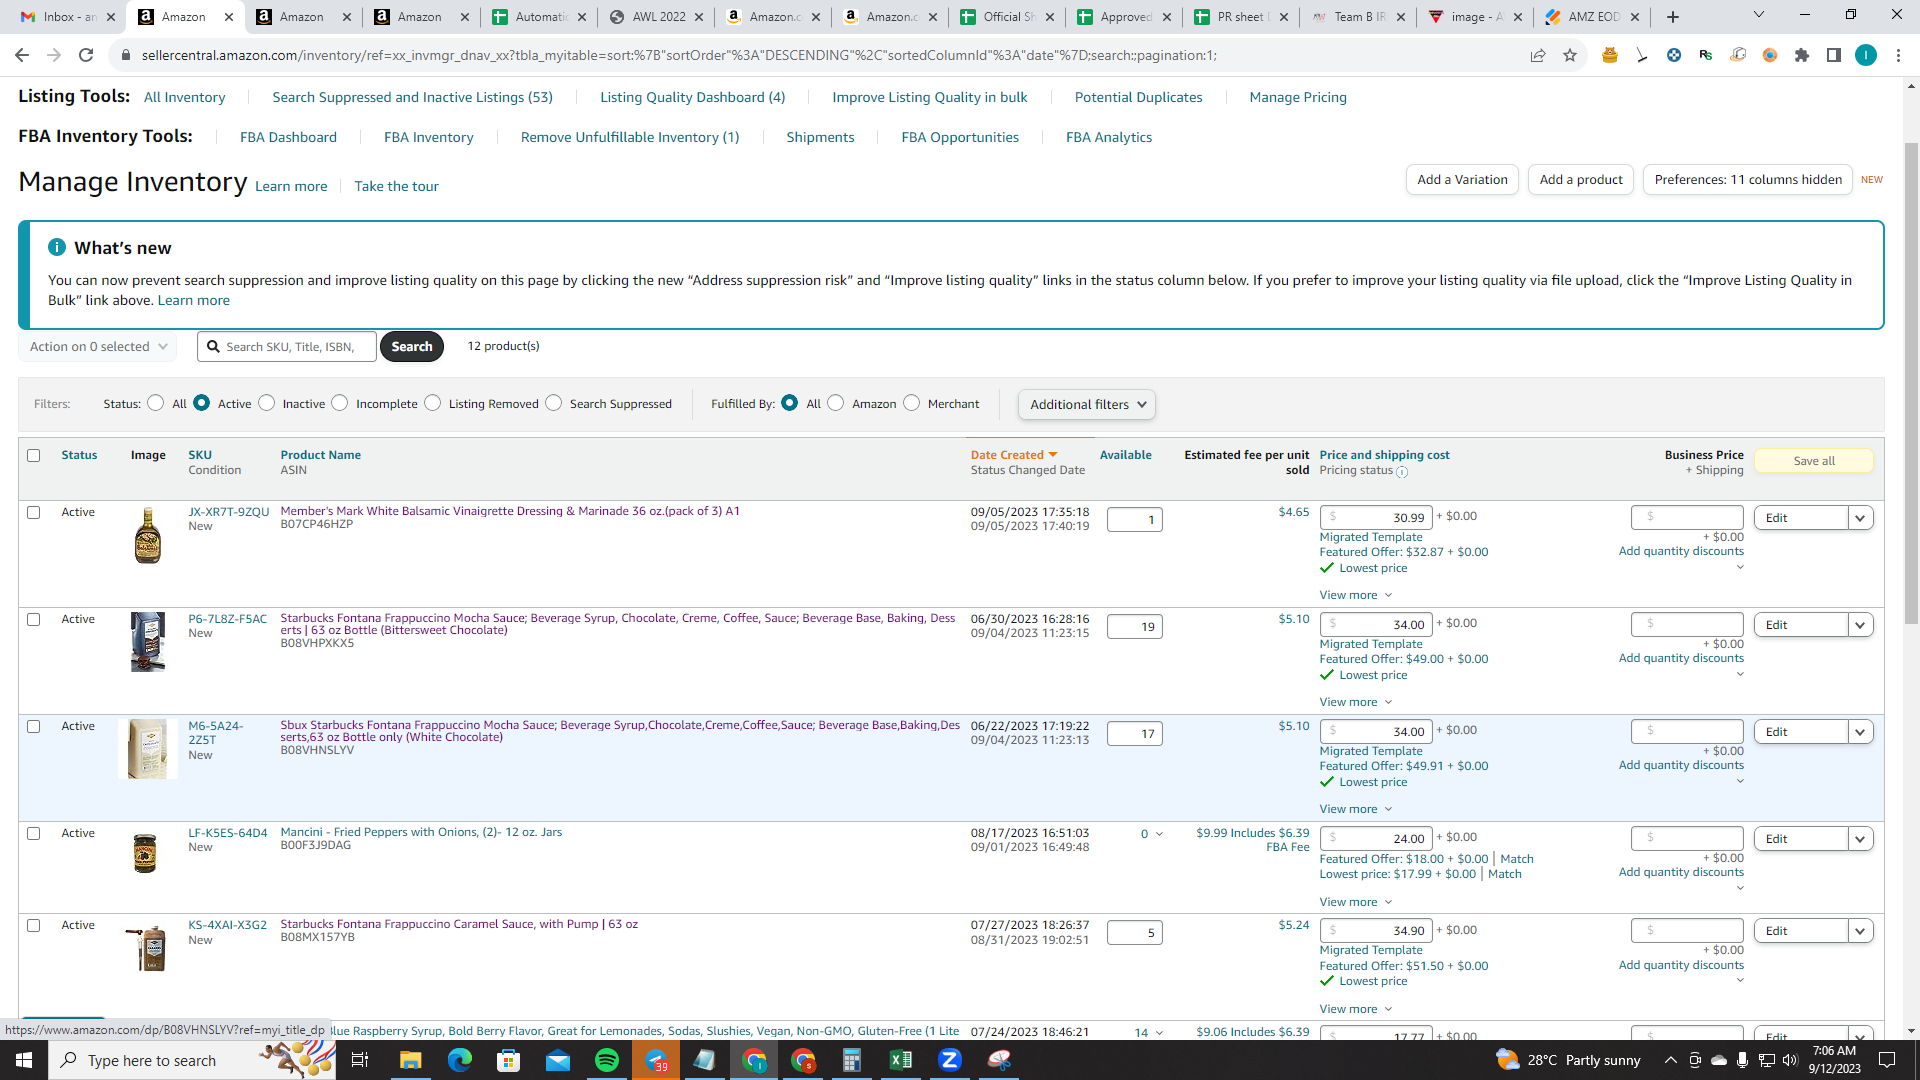
Task: Click the Pricing status info icon
Action: [x=1402, y=472]
